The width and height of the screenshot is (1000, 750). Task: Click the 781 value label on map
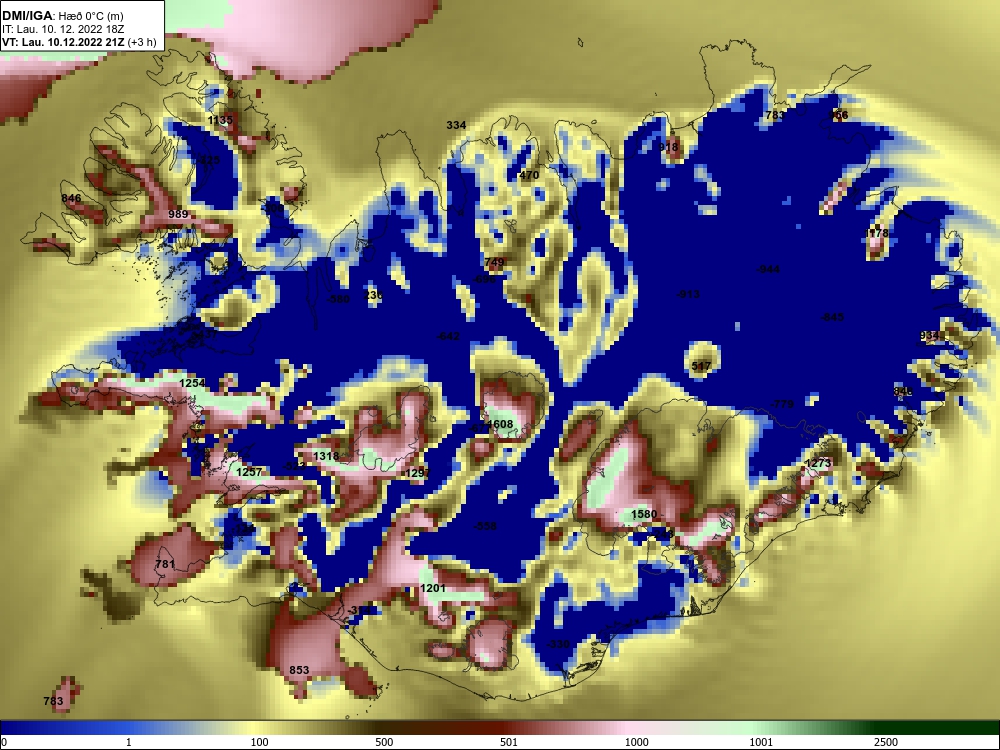(x=165, y=564)
